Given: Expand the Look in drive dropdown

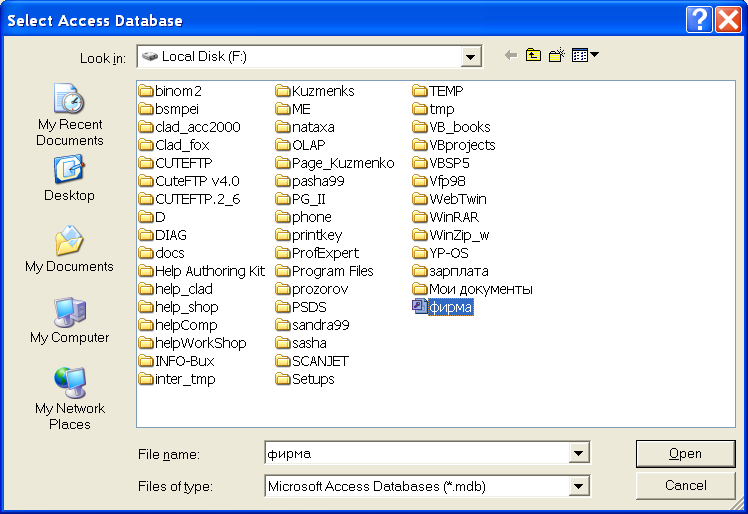Looking at the screenshot, I should (x=470, y=57).
